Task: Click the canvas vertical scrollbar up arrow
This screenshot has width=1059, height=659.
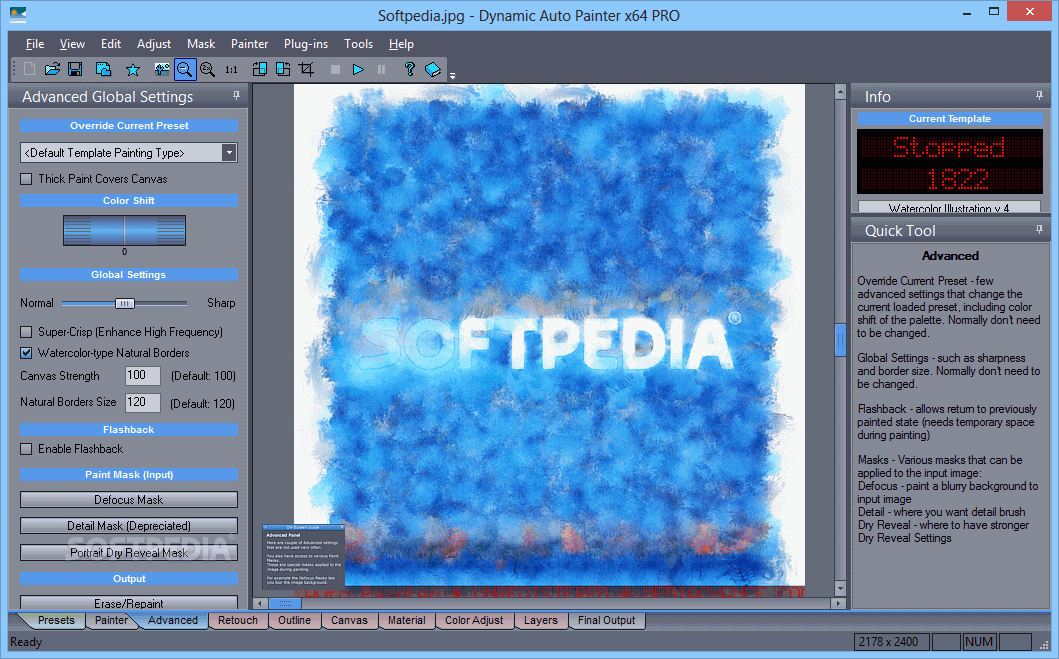Action: (x=840, y=91)
